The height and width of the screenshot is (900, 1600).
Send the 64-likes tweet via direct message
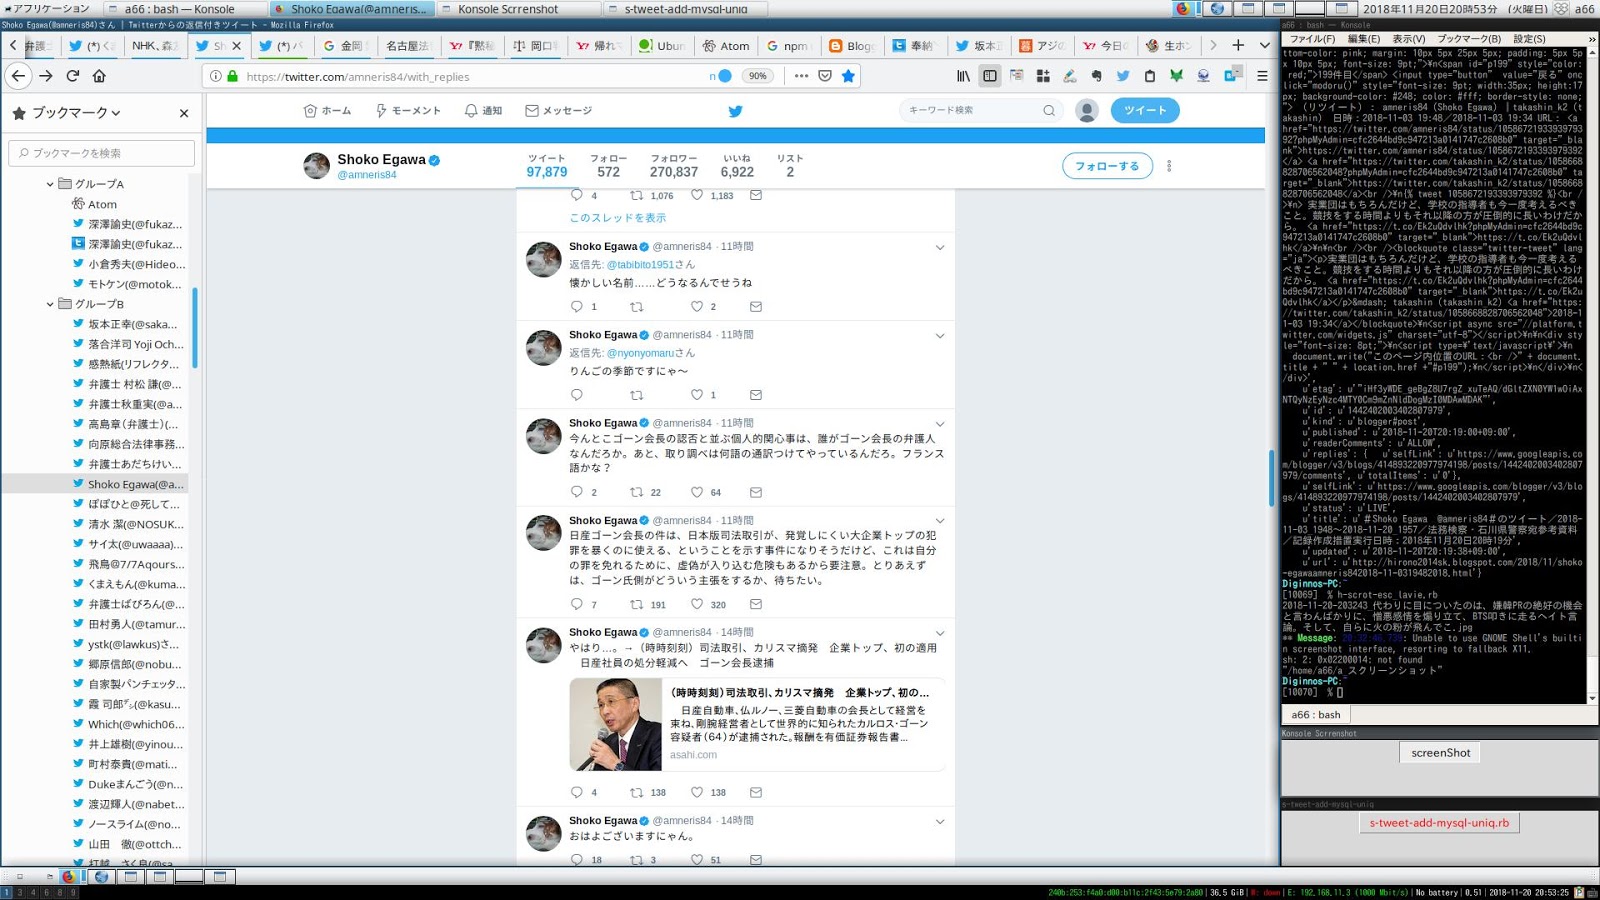(756, 492)
